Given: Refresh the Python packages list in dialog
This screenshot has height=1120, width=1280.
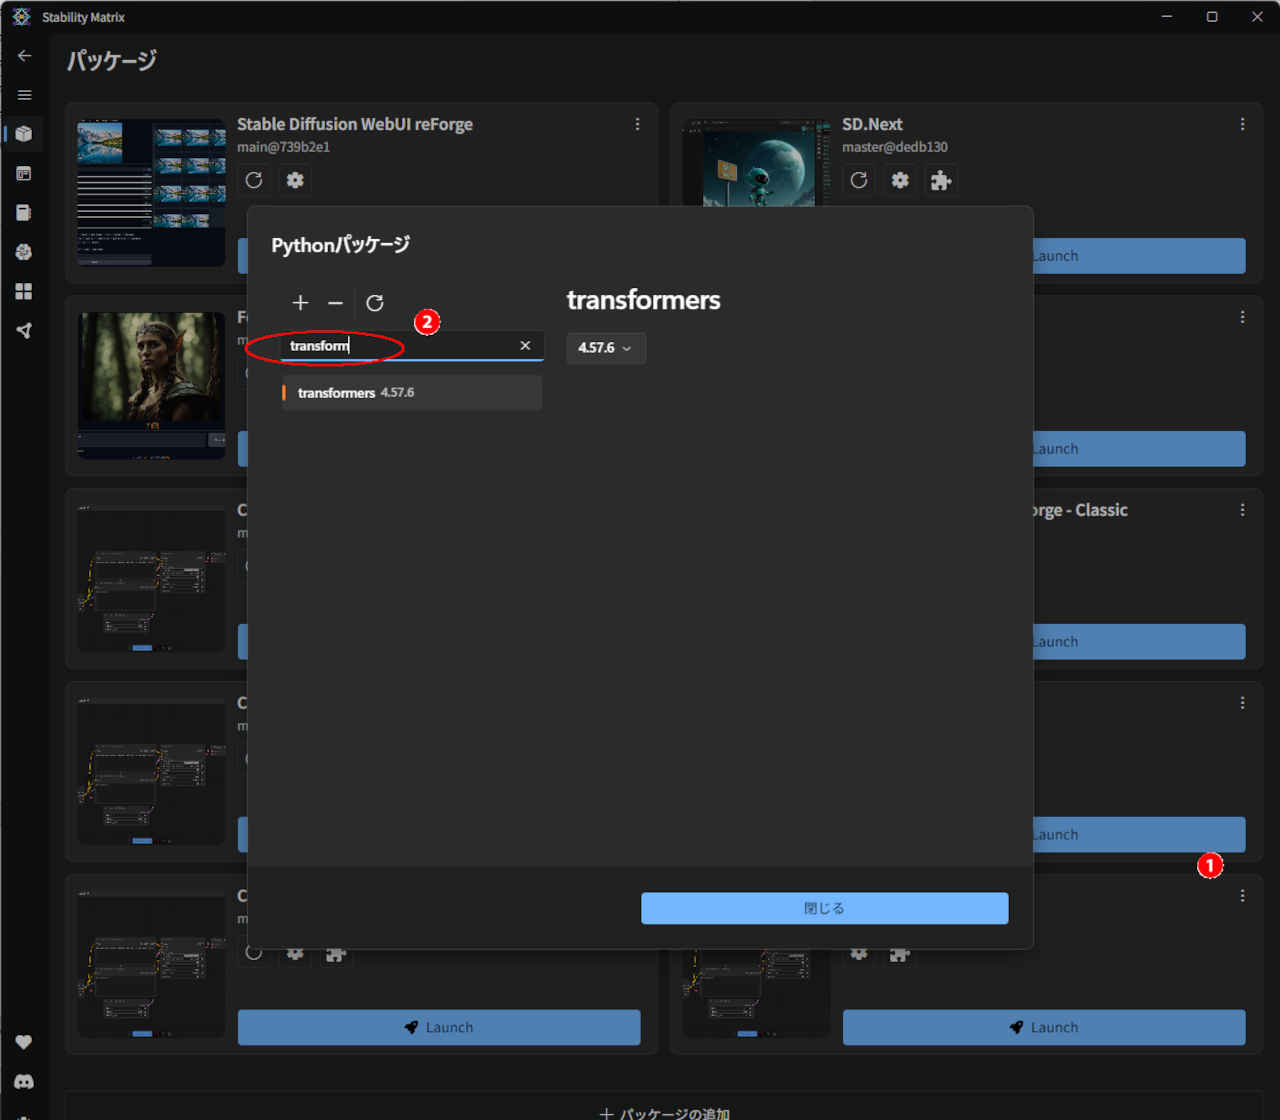Looking at the screenshot, I should tap(375, 303).
